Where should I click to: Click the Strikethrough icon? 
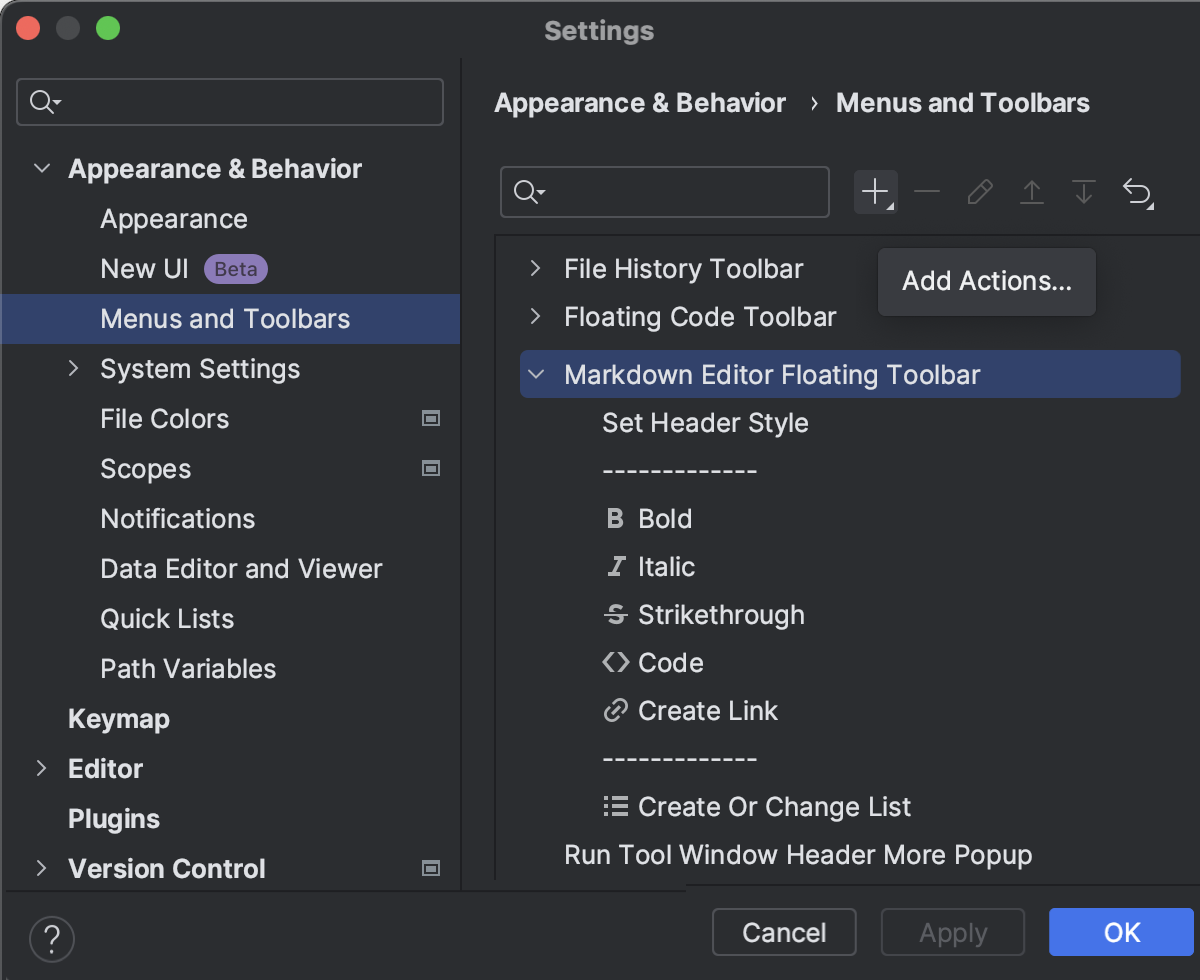click(x=614, y=614)
